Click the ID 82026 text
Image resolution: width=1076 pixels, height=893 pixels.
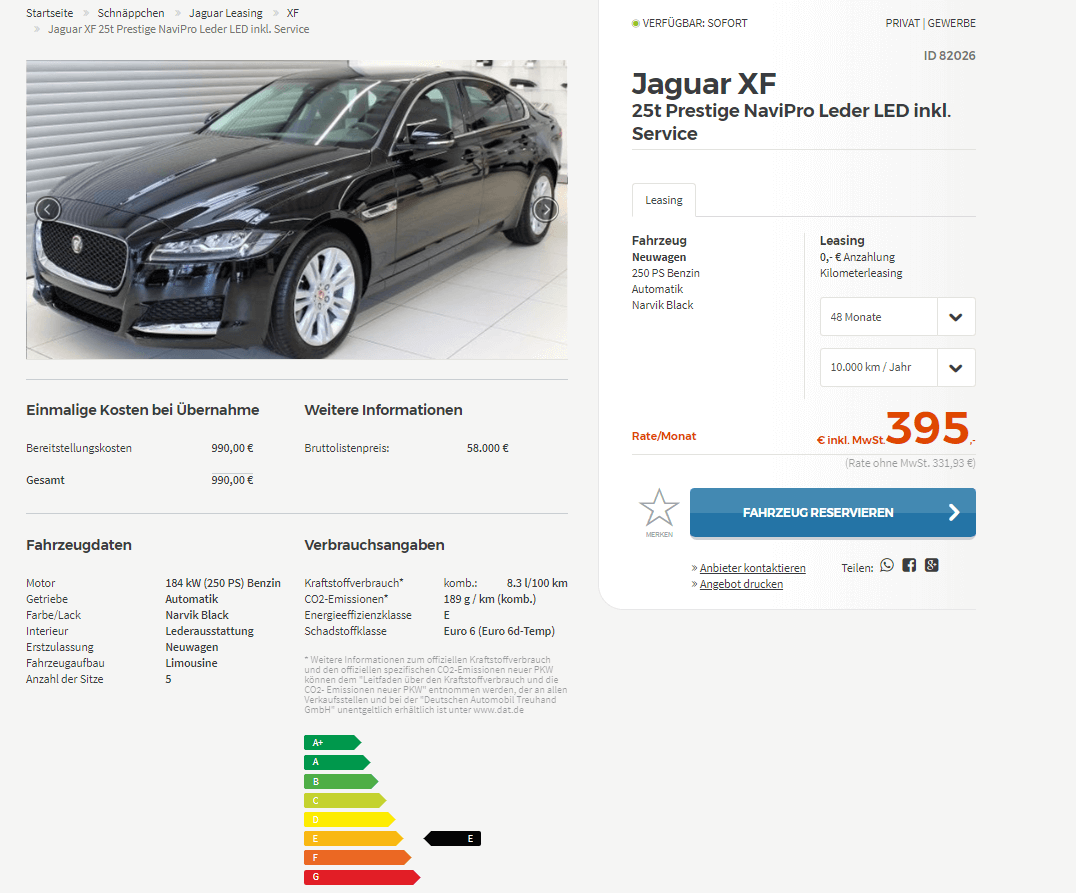pos(949,56)
